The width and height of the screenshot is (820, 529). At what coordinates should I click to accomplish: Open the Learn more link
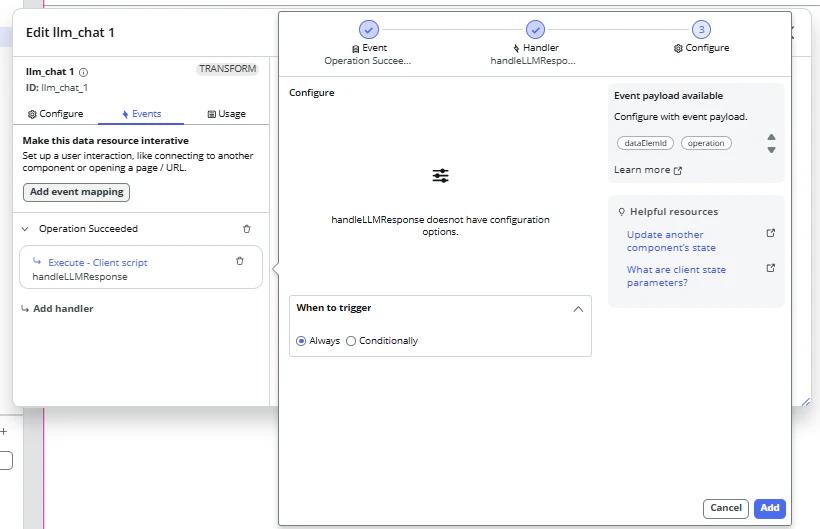click(x=648, y=170)
